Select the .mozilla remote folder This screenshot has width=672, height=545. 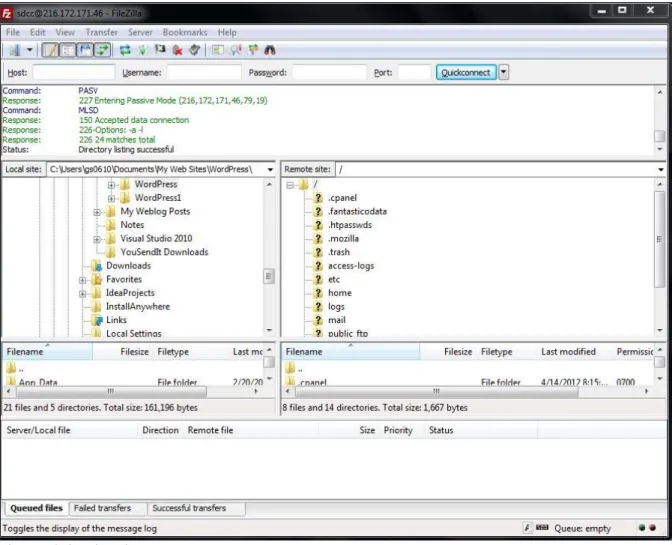343,239
